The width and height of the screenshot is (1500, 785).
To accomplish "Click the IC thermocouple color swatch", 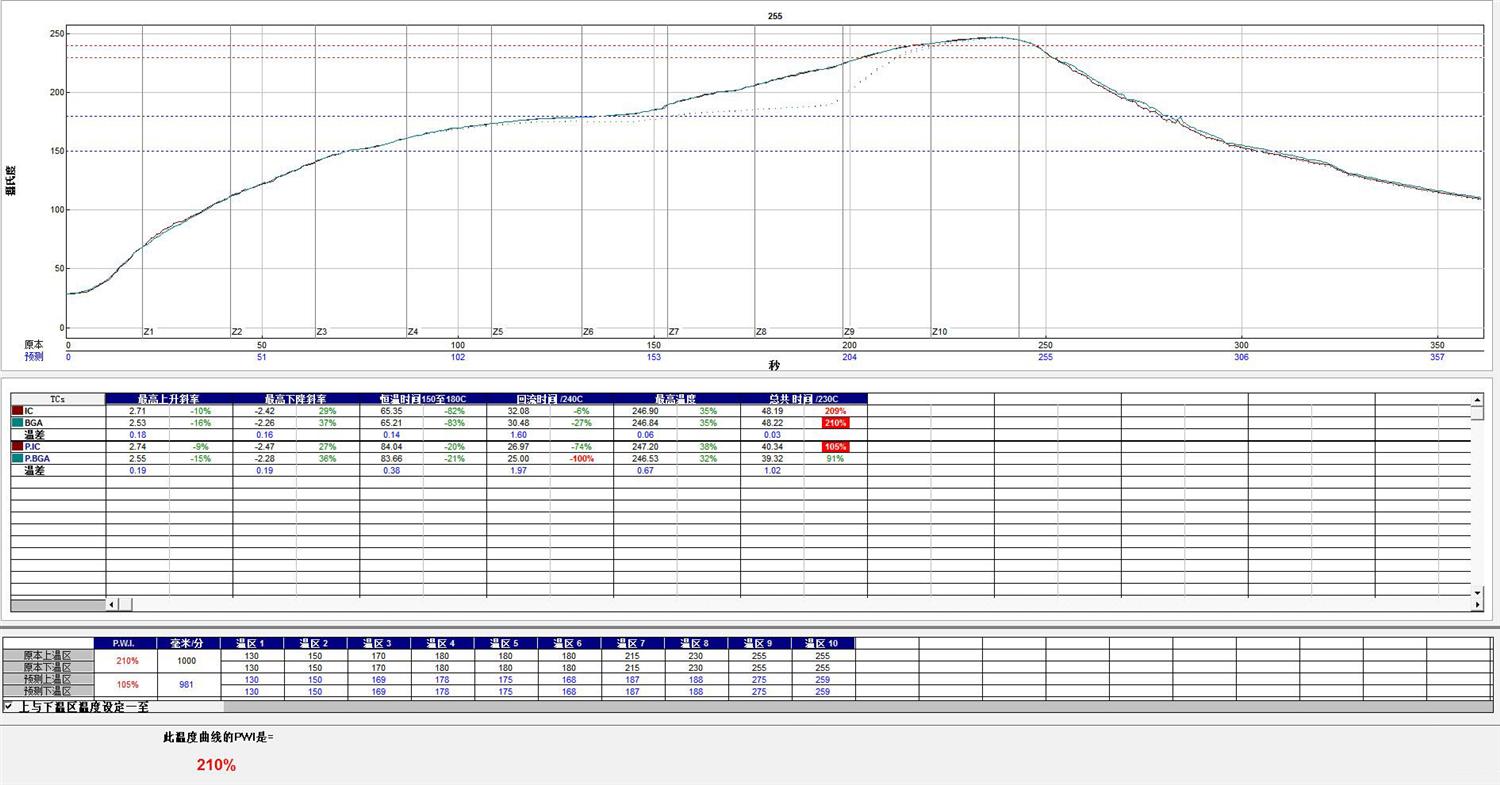I will 17,411.
